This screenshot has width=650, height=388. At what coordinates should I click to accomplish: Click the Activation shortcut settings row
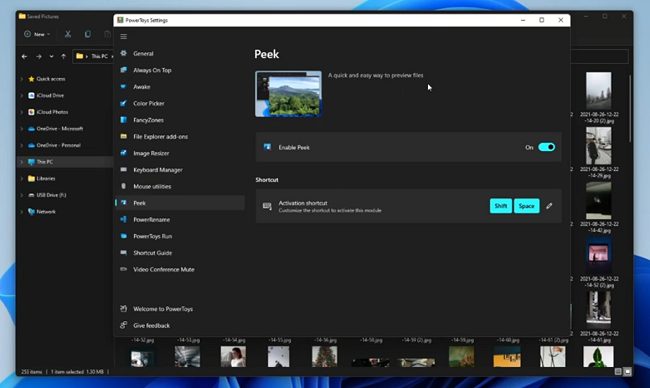(408, 206)
